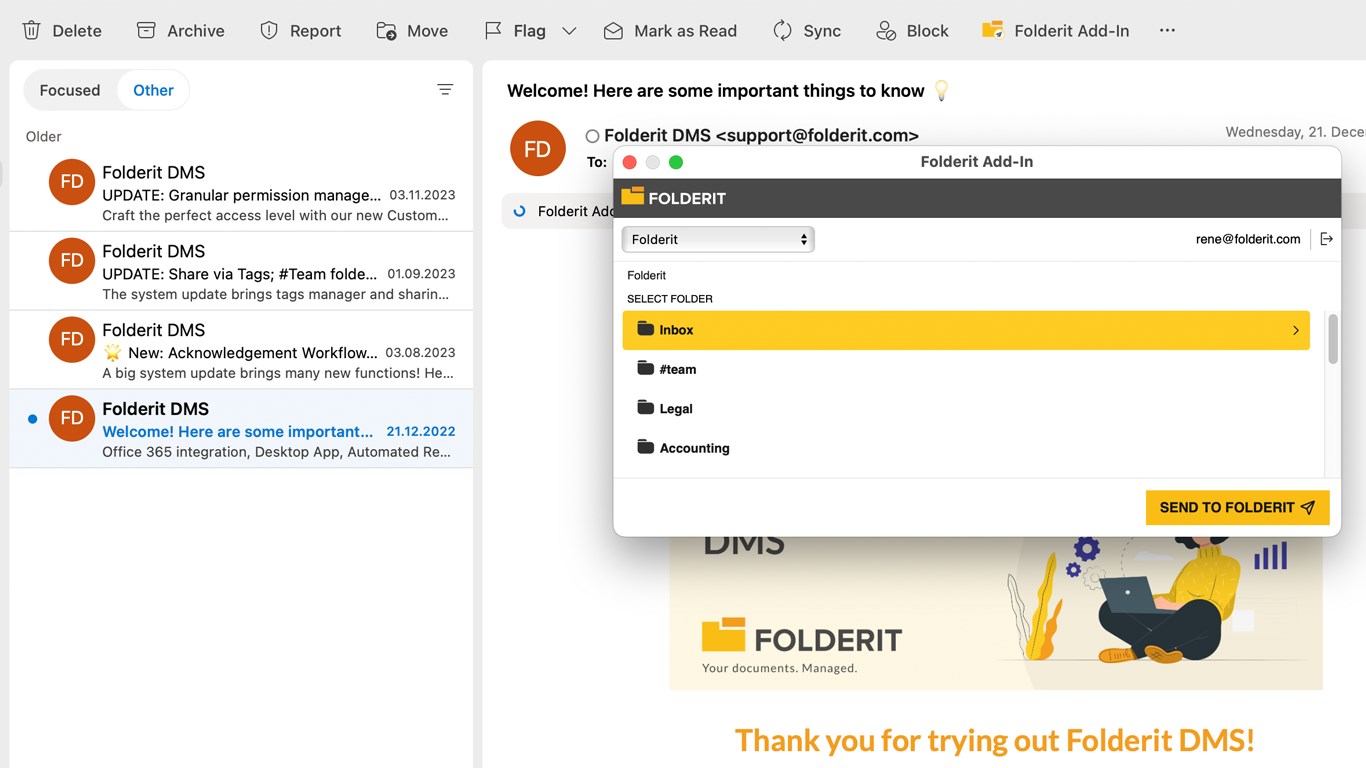
Task: Click the #team folder icon
Action: (x=645, y=368)
